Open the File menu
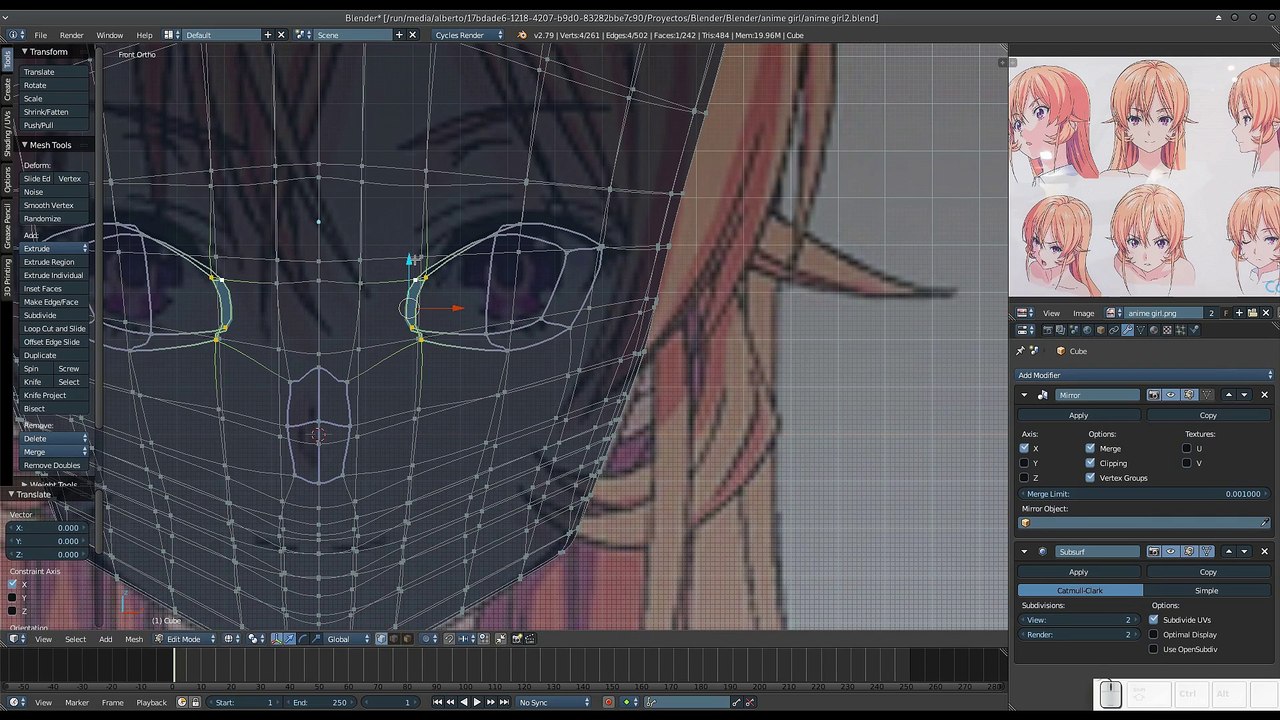Image resolution: width=1280 pixels, height=720 pixels. coord(41,35)
